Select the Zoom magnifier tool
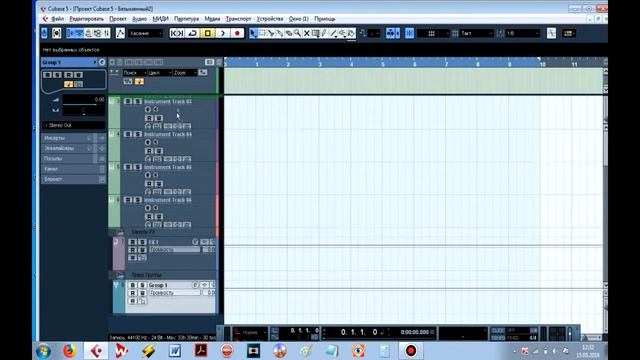 [x=298, y=33]
